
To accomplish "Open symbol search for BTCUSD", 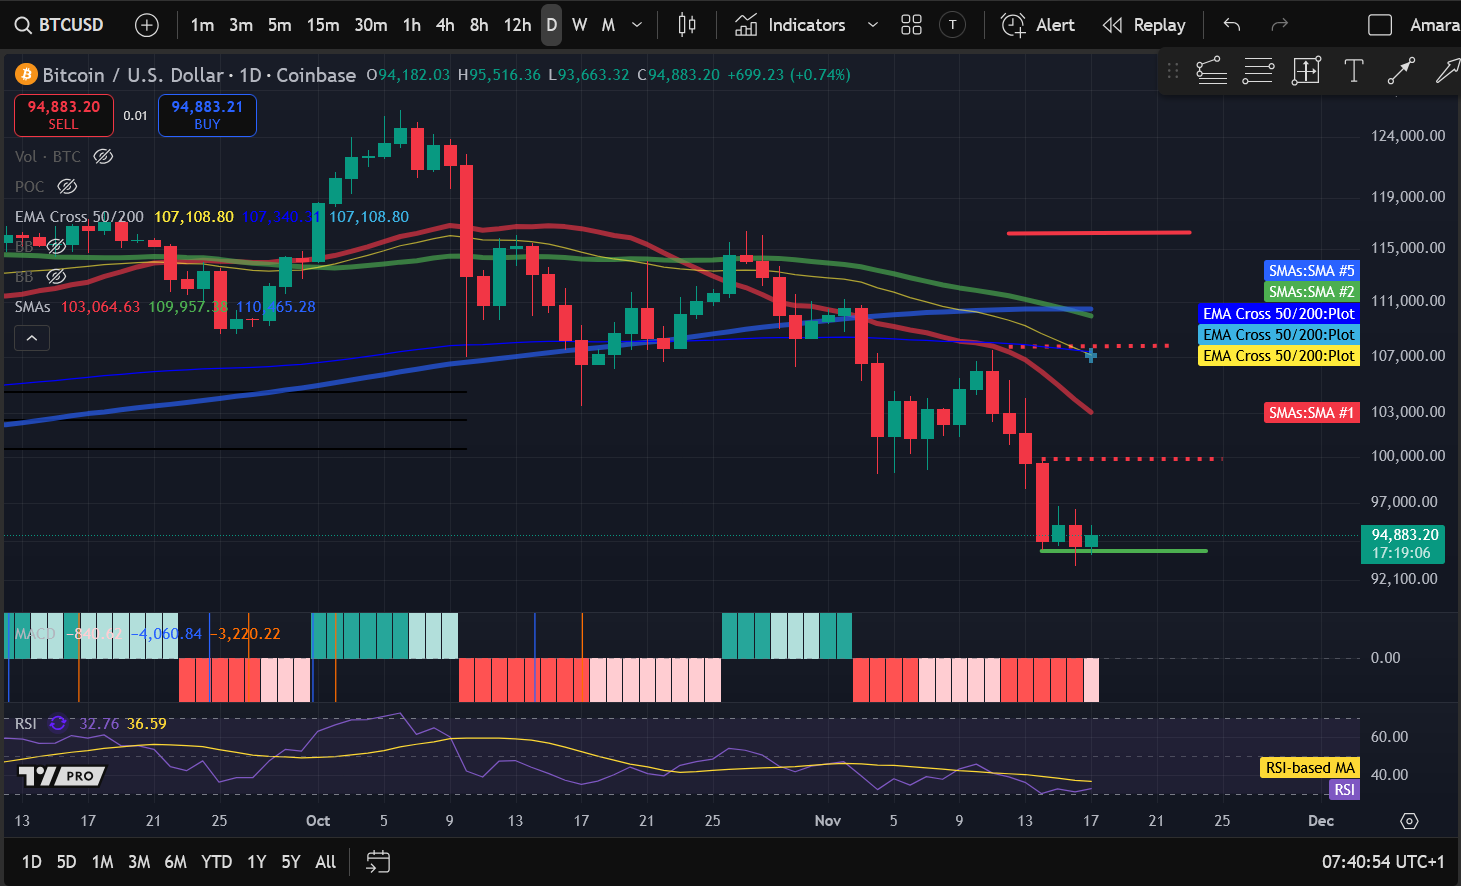I will pos(60,25).
